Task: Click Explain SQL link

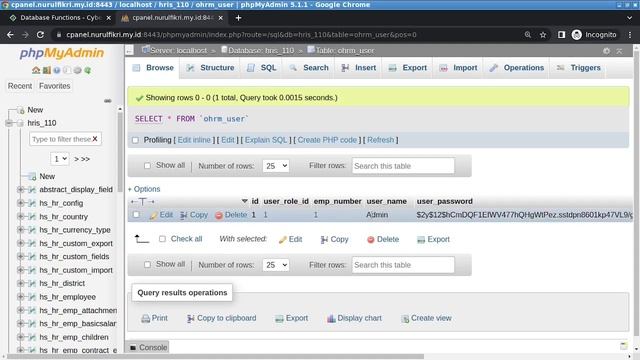Action: click(x=266, y=140)
